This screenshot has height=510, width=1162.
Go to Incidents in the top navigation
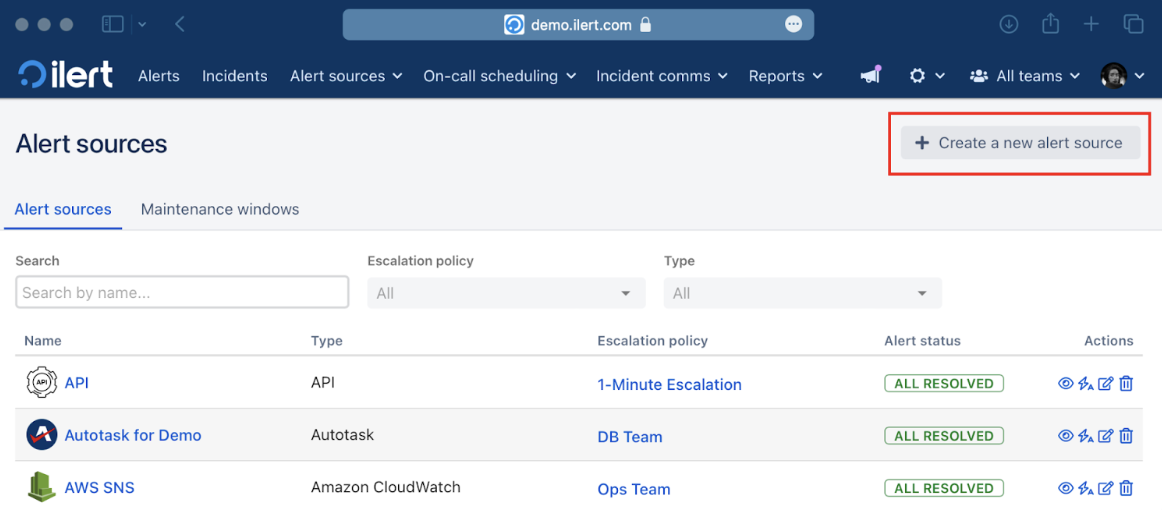pyautogui.click(x=235, y=76)
